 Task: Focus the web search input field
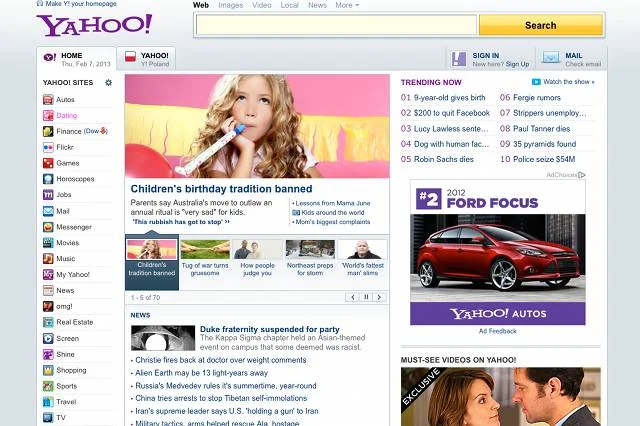(x=336, y=25)
